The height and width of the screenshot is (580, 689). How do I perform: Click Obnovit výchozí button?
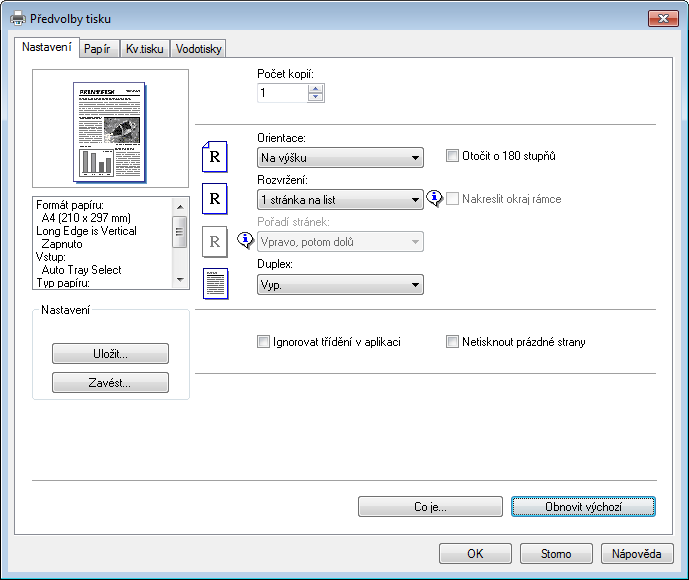583,507
